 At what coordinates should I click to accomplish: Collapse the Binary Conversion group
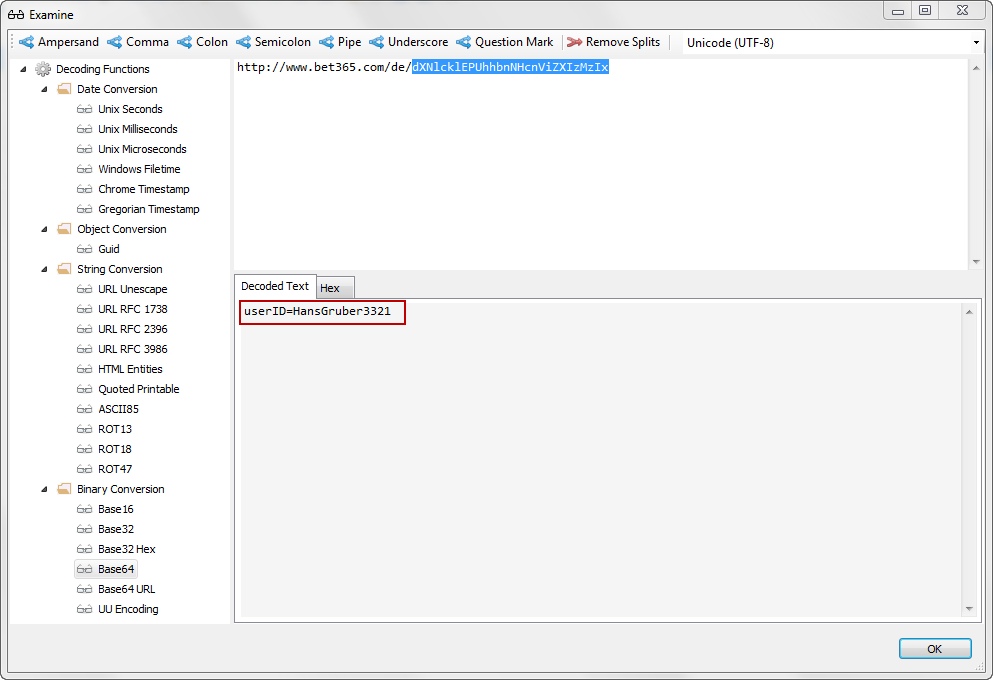click(44, 489)
